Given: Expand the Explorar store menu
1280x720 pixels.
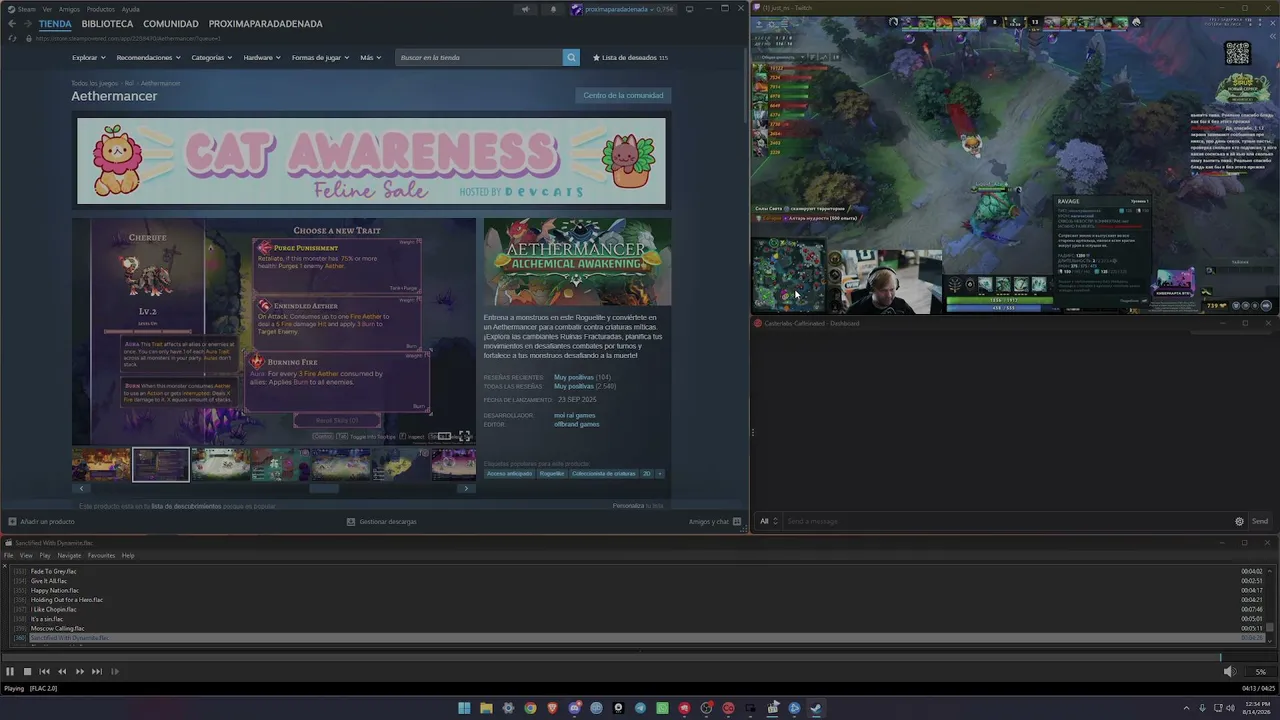Looking at the screenshot, I should [88, 57].
